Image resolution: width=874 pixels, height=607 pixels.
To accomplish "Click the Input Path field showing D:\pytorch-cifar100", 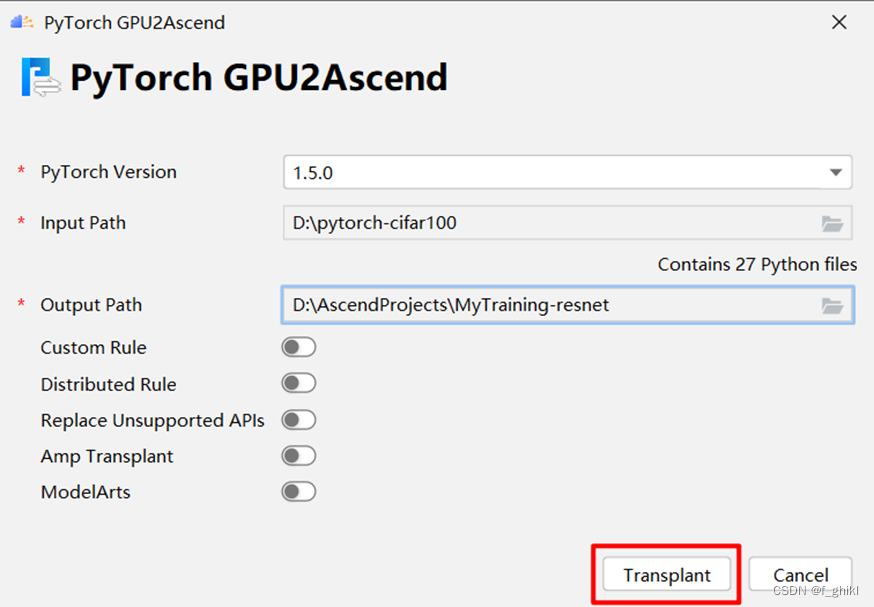I will 550,223.
